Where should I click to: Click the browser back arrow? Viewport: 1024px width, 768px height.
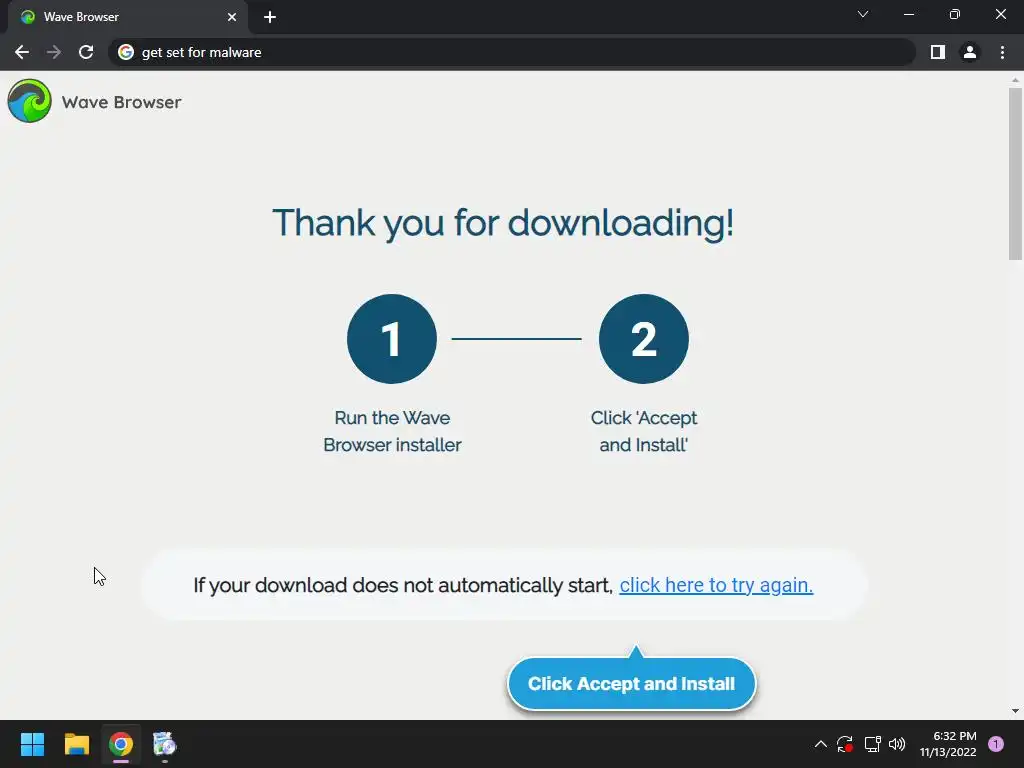pyautogui.click(x=22, y=52)
